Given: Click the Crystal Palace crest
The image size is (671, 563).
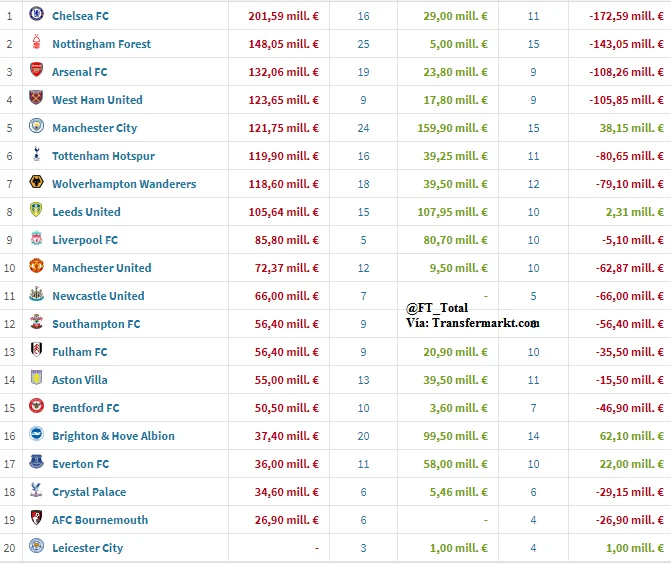Looking at the screenshot, I should click(36, 490).
